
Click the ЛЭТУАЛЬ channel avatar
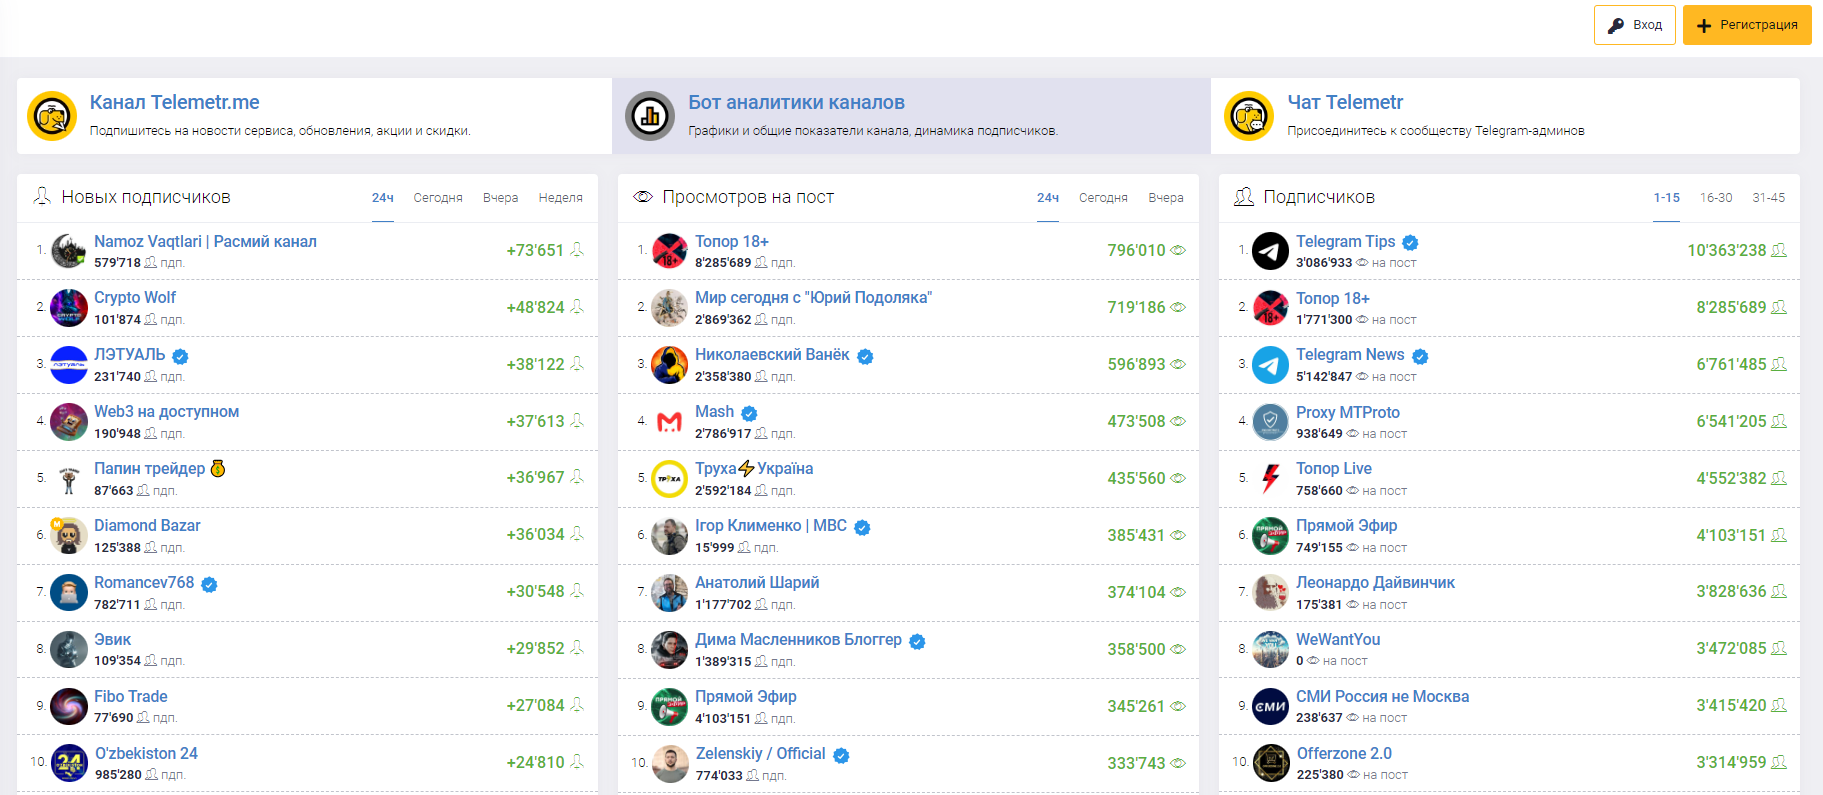(x=69, y=365)
